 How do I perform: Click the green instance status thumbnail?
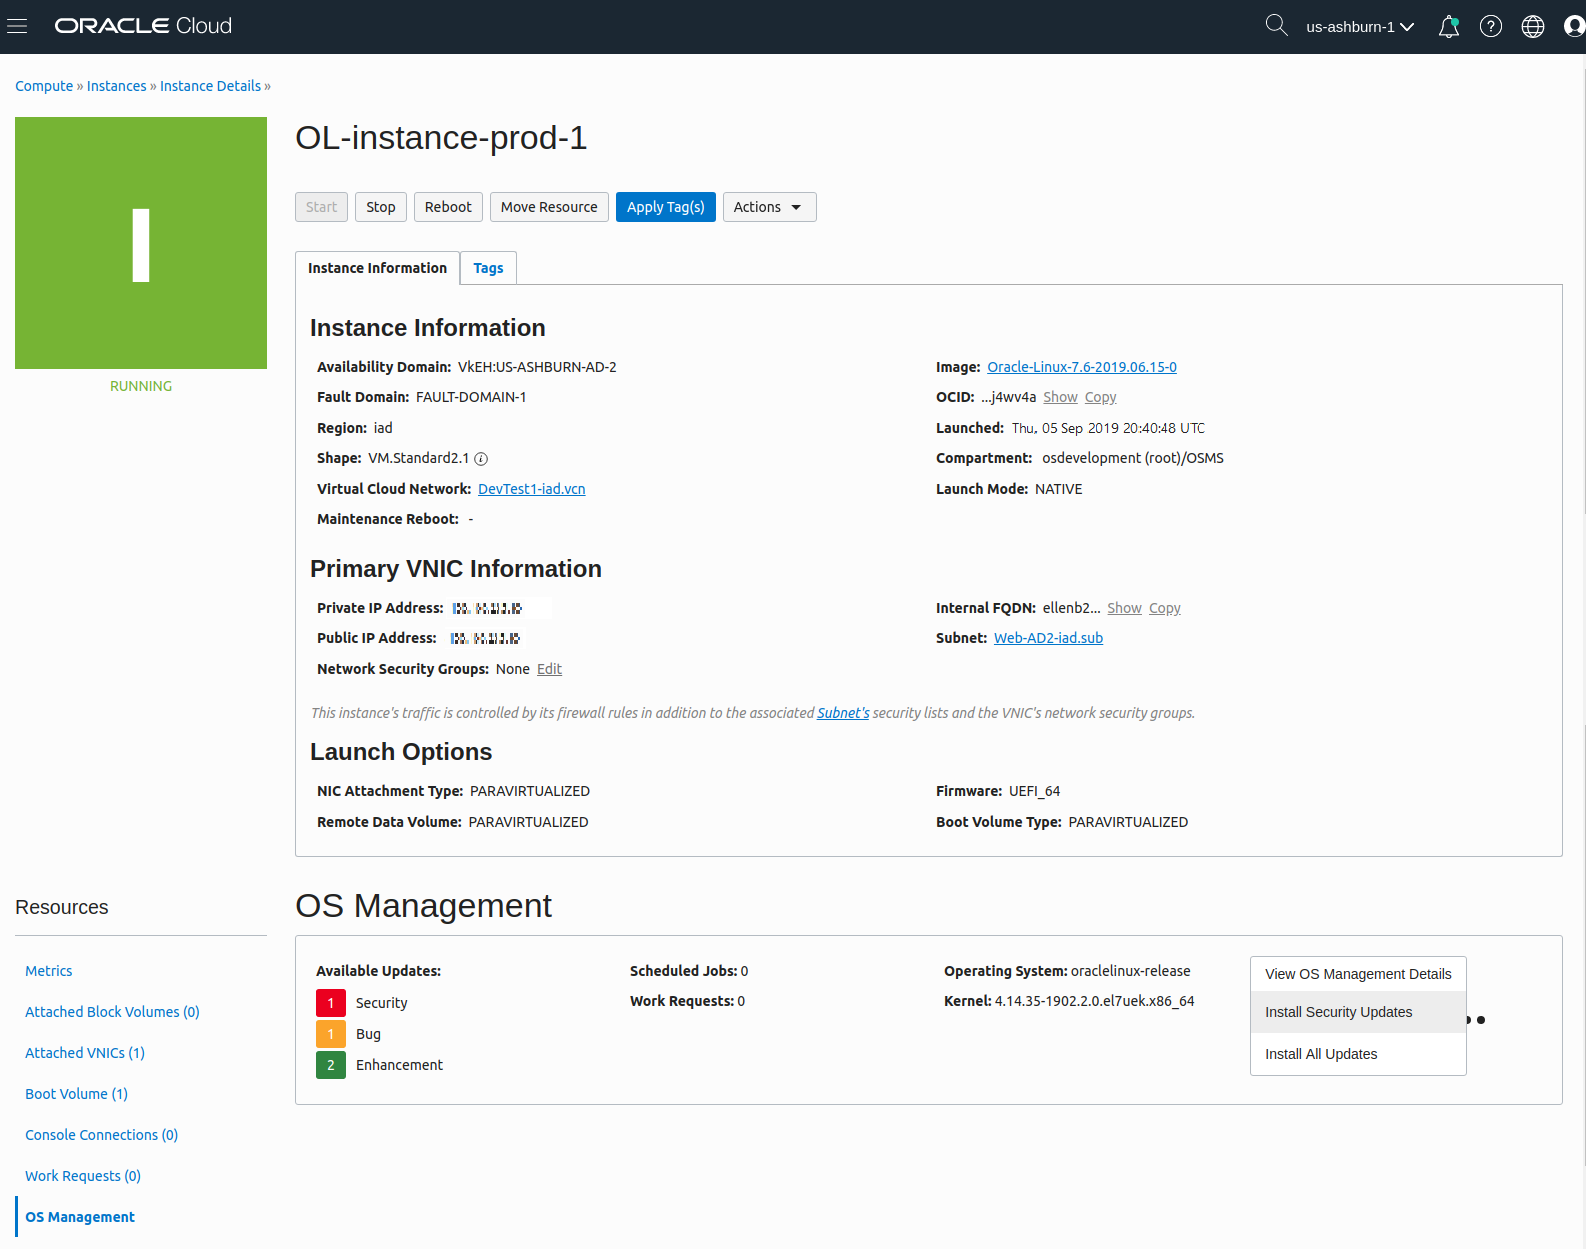(141, 243)
